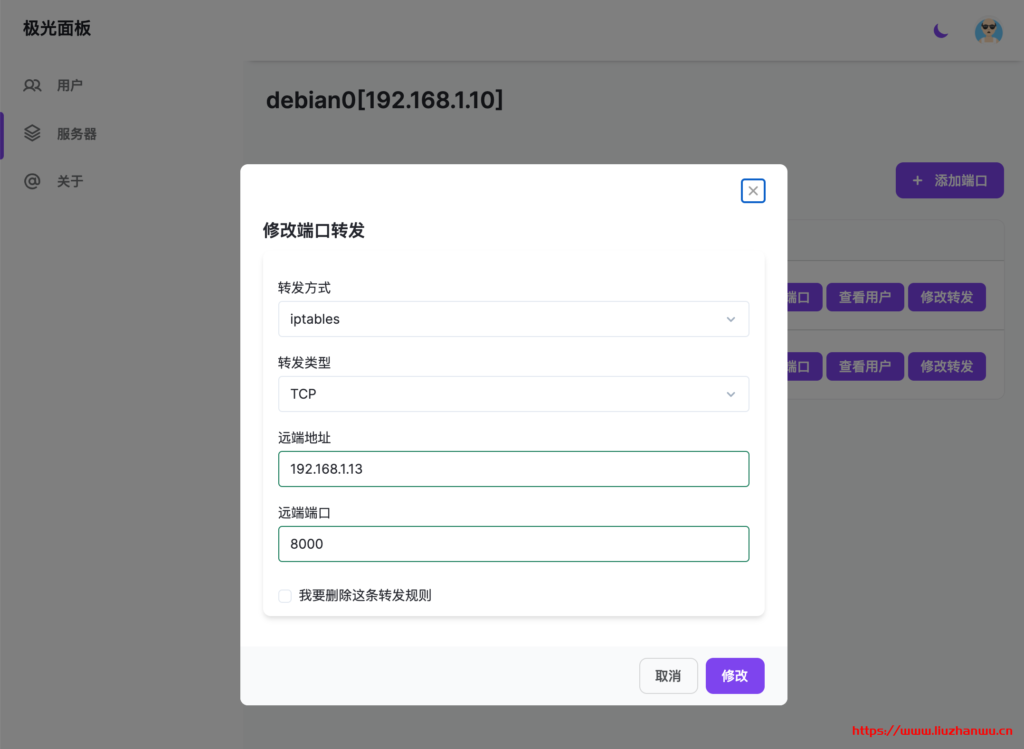
Task: Click the 转发类型 label
Action: pyautogui.click(x=304, y=363)
